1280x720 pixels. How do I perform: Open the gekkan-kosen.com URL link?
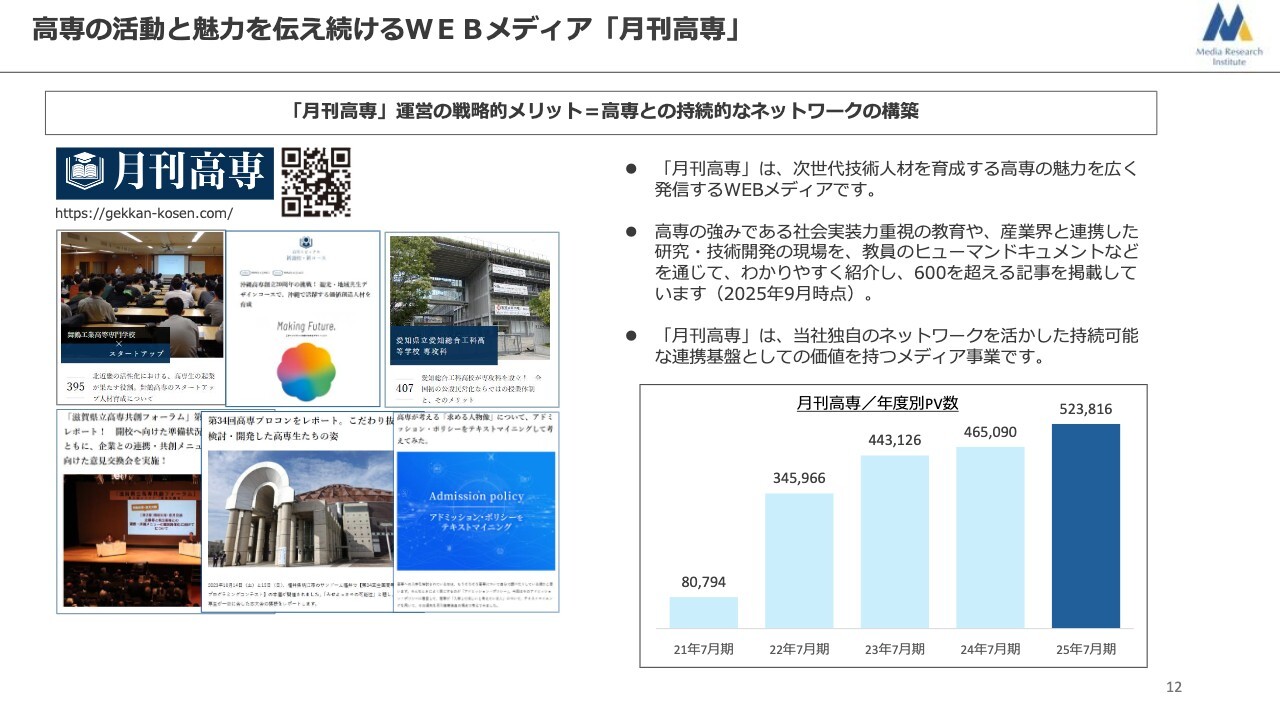coord(144,213)
